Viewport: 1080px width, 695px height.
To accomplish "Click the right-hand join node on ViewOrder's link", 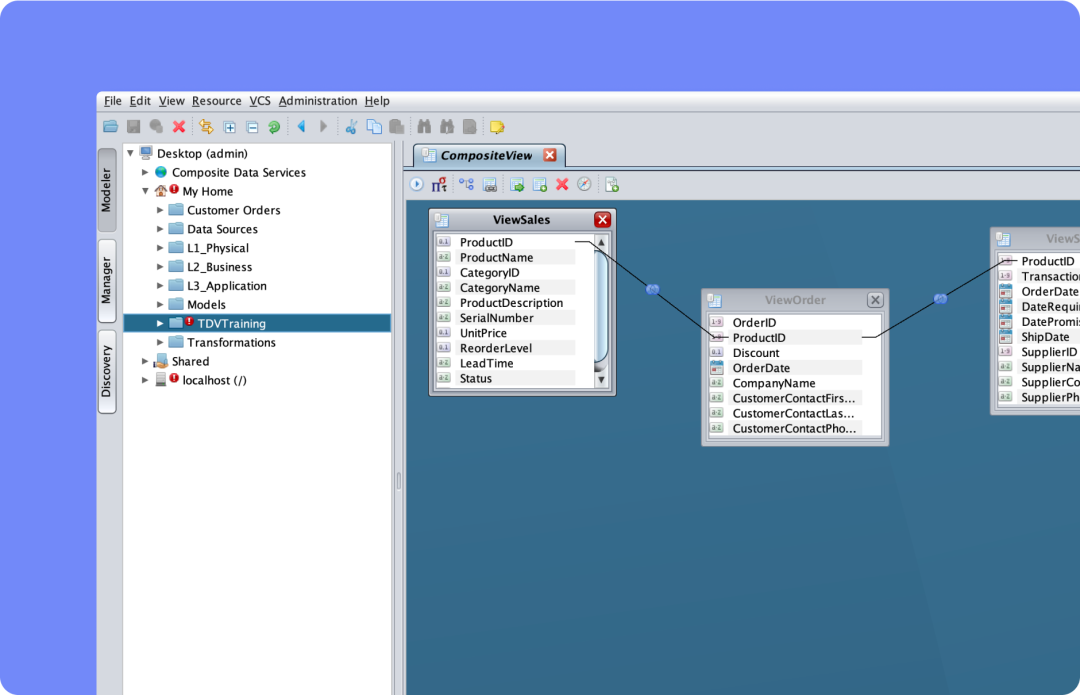I will point(940,299).
